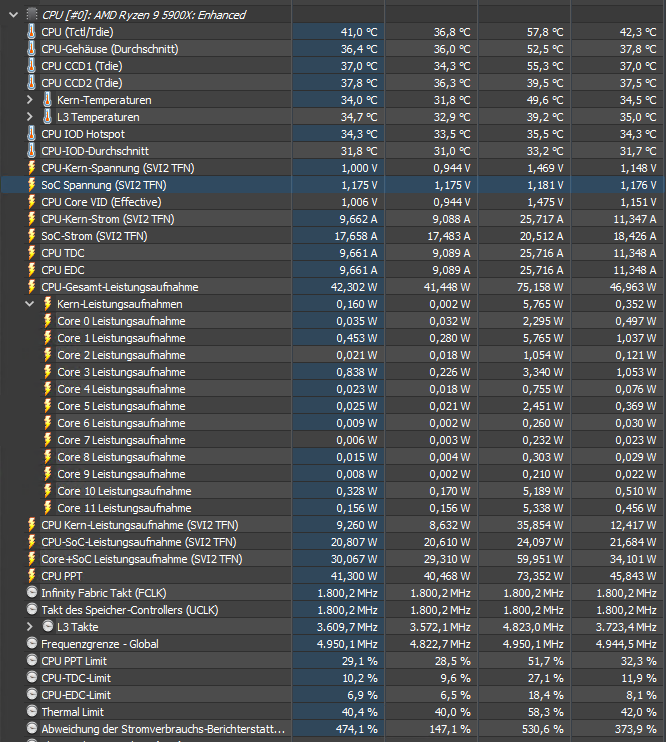The image size is (666, 742).
Task: Click the lightning icon of CPU-Kern-Spannung
Action: [x=31, y=168]
